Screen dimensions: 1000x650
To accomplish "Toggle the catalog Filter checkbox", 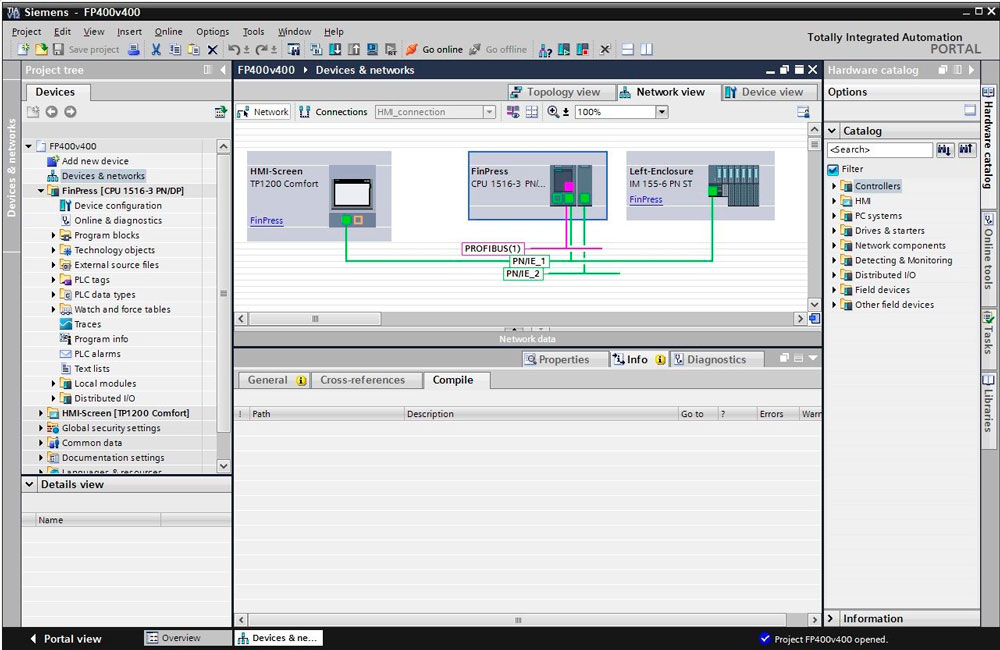I will pyautogui.click(x=833, y=169).
